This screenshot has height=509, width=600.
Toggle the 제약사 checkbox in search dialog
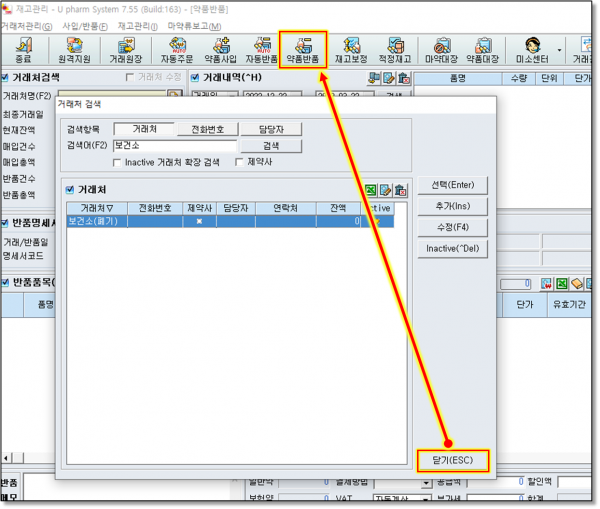239,162
